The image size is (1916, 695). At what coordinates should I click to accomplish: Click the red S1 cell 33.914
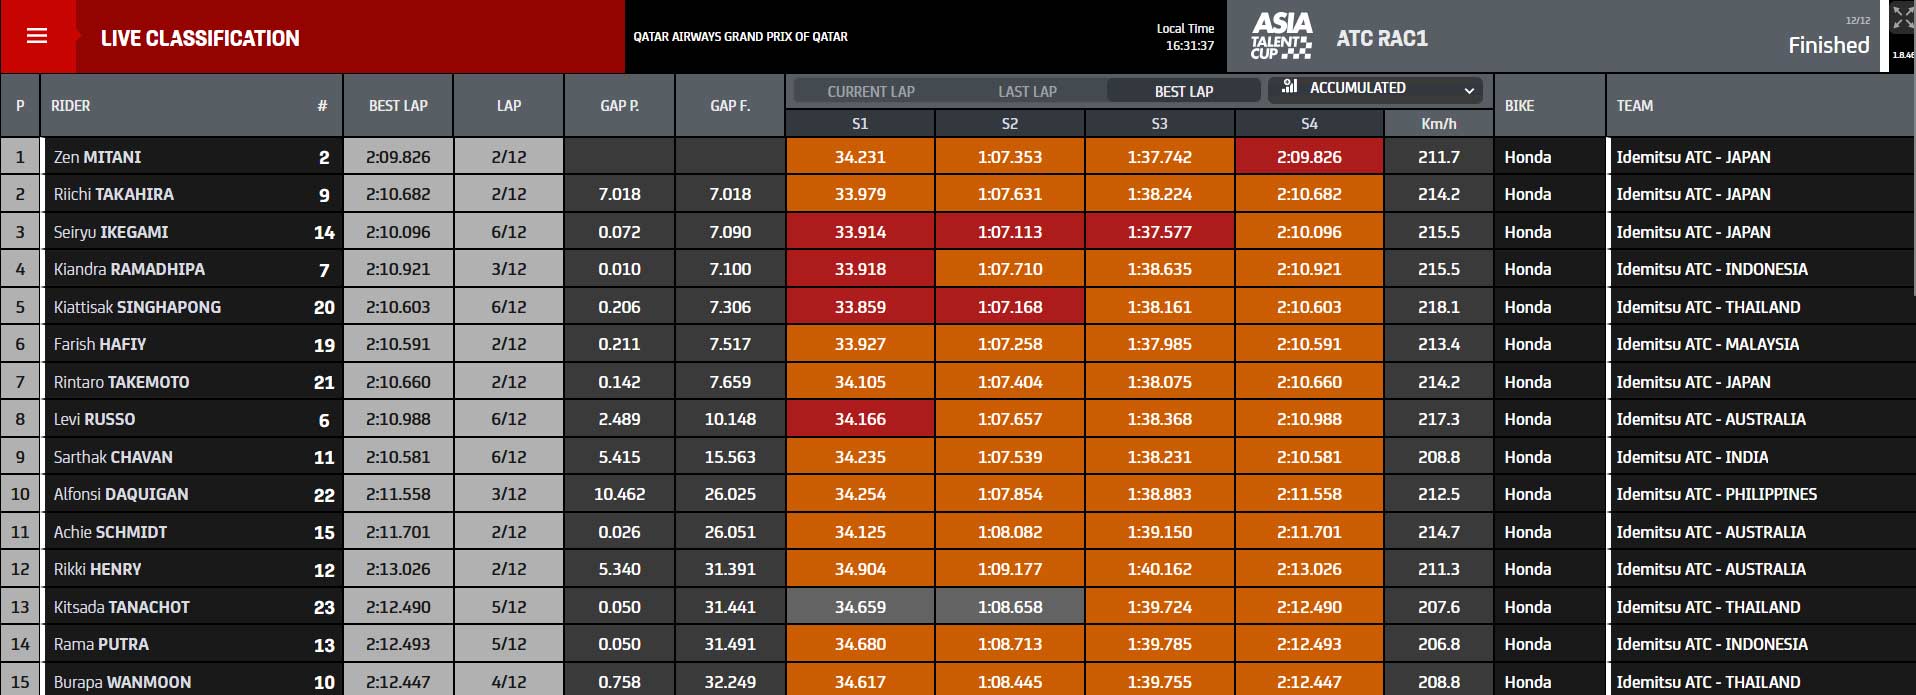point(860,232)
